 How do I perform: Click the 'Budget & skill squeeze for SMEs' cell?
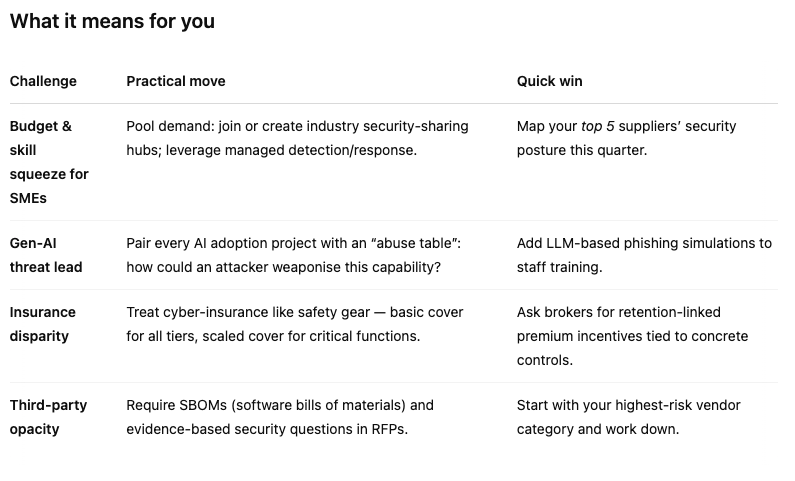point(49,162)
